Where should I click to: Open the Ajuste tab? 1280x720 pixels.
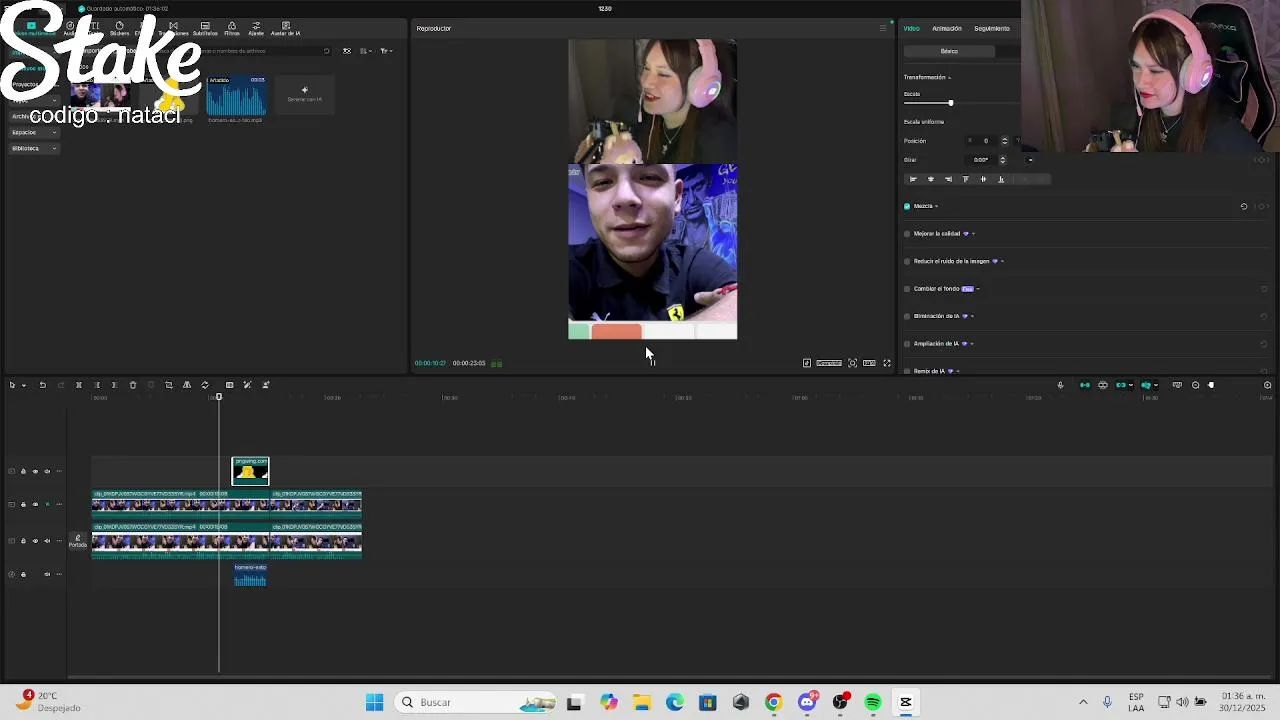click(256, 28)
